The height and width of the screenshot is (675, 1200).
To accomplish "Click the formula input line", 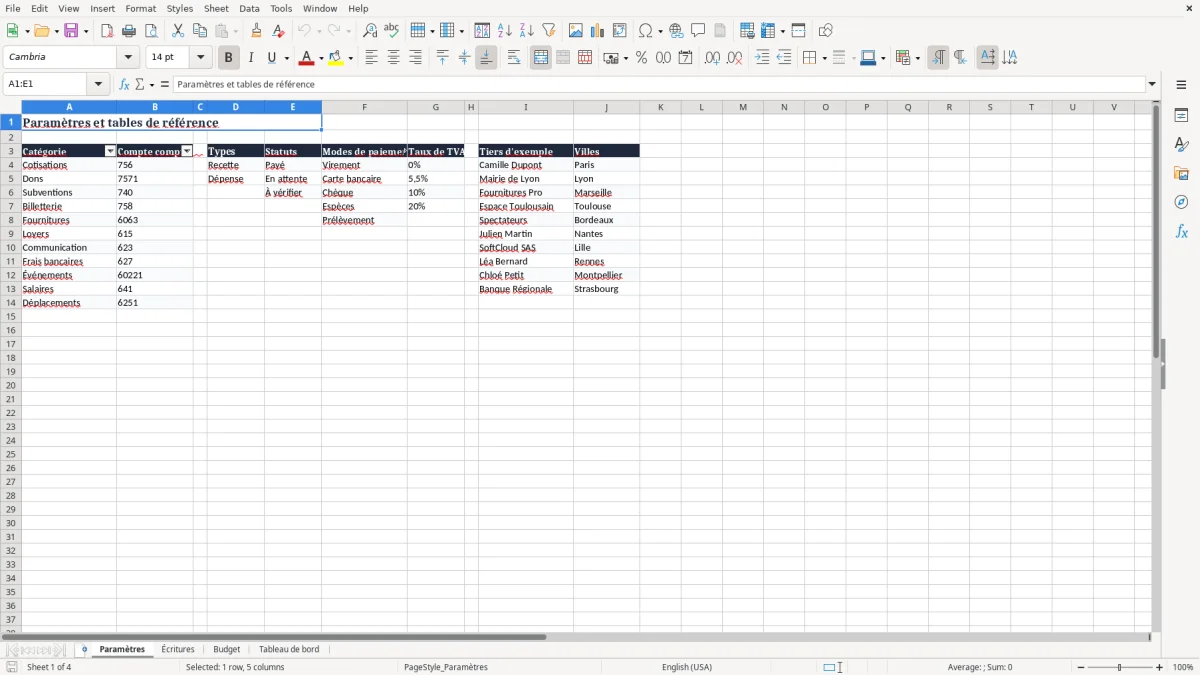I will pos(659,84).
